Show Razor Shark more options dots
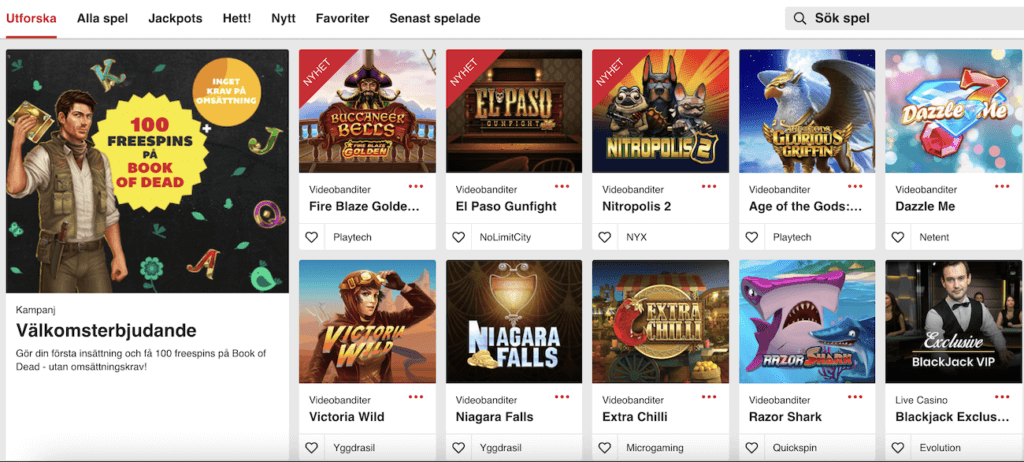The image size is (1024, 462). point(856,397)
